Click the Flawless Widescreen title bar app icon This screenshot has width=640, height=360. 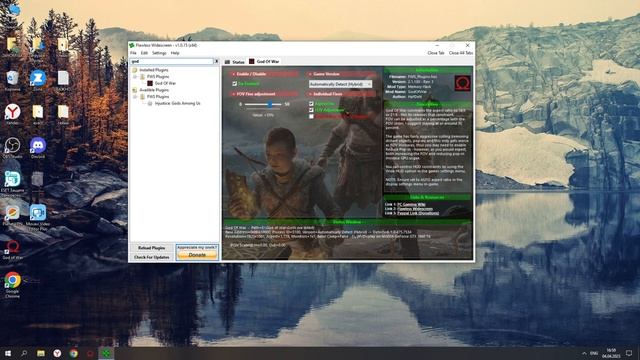[x=132, y=45]
